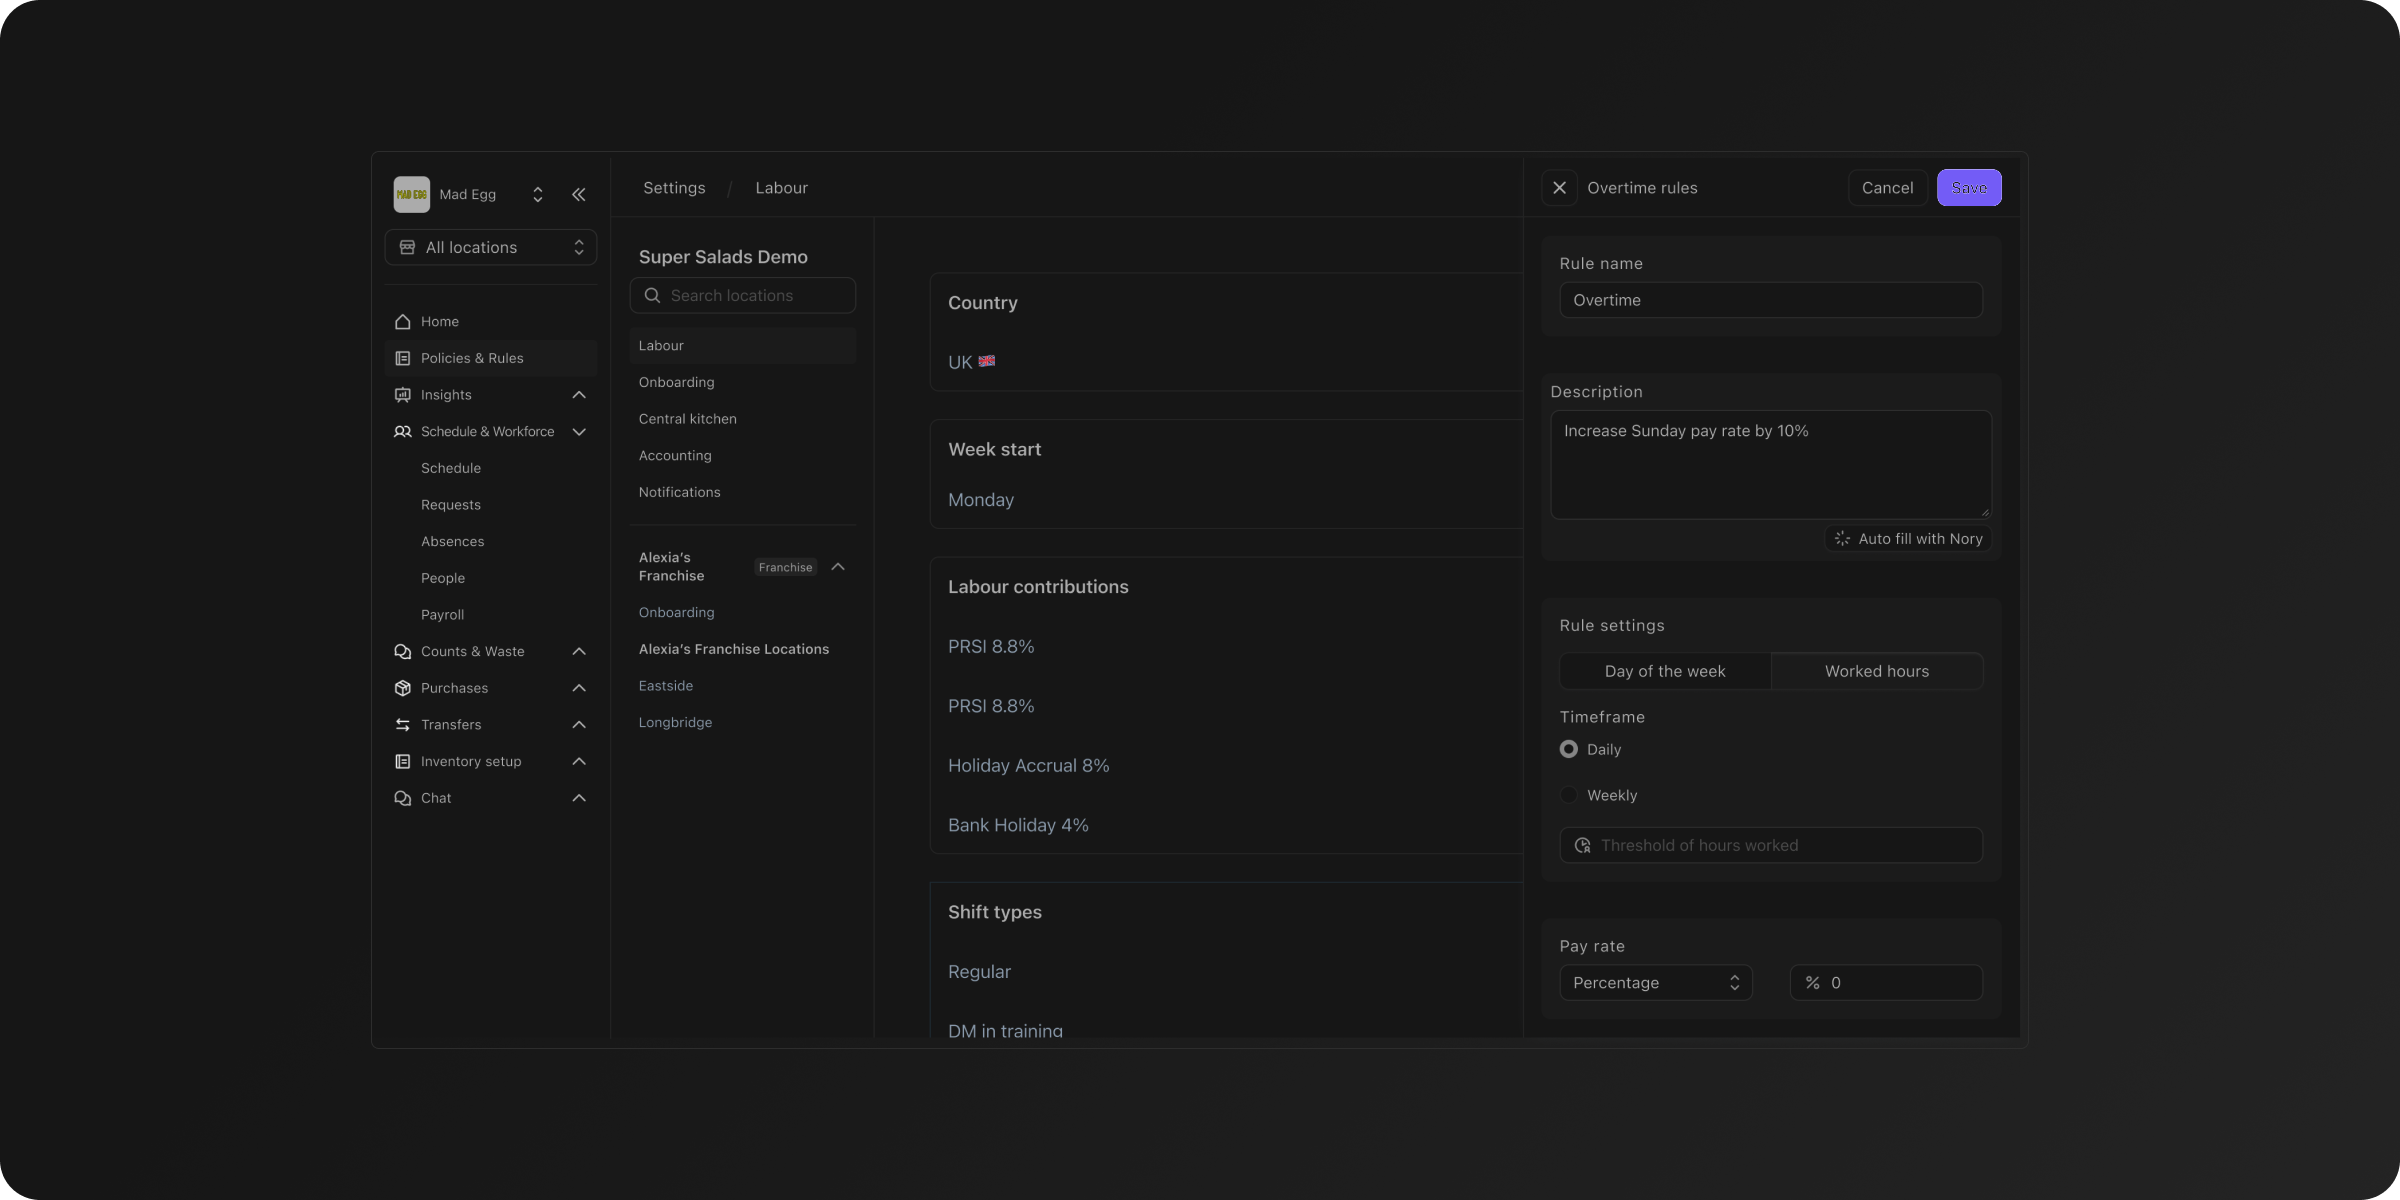Click the Threshold of hours worked field
Image resolution: width=2400 pixels, height=1200 pixels.
[1771, 845]
